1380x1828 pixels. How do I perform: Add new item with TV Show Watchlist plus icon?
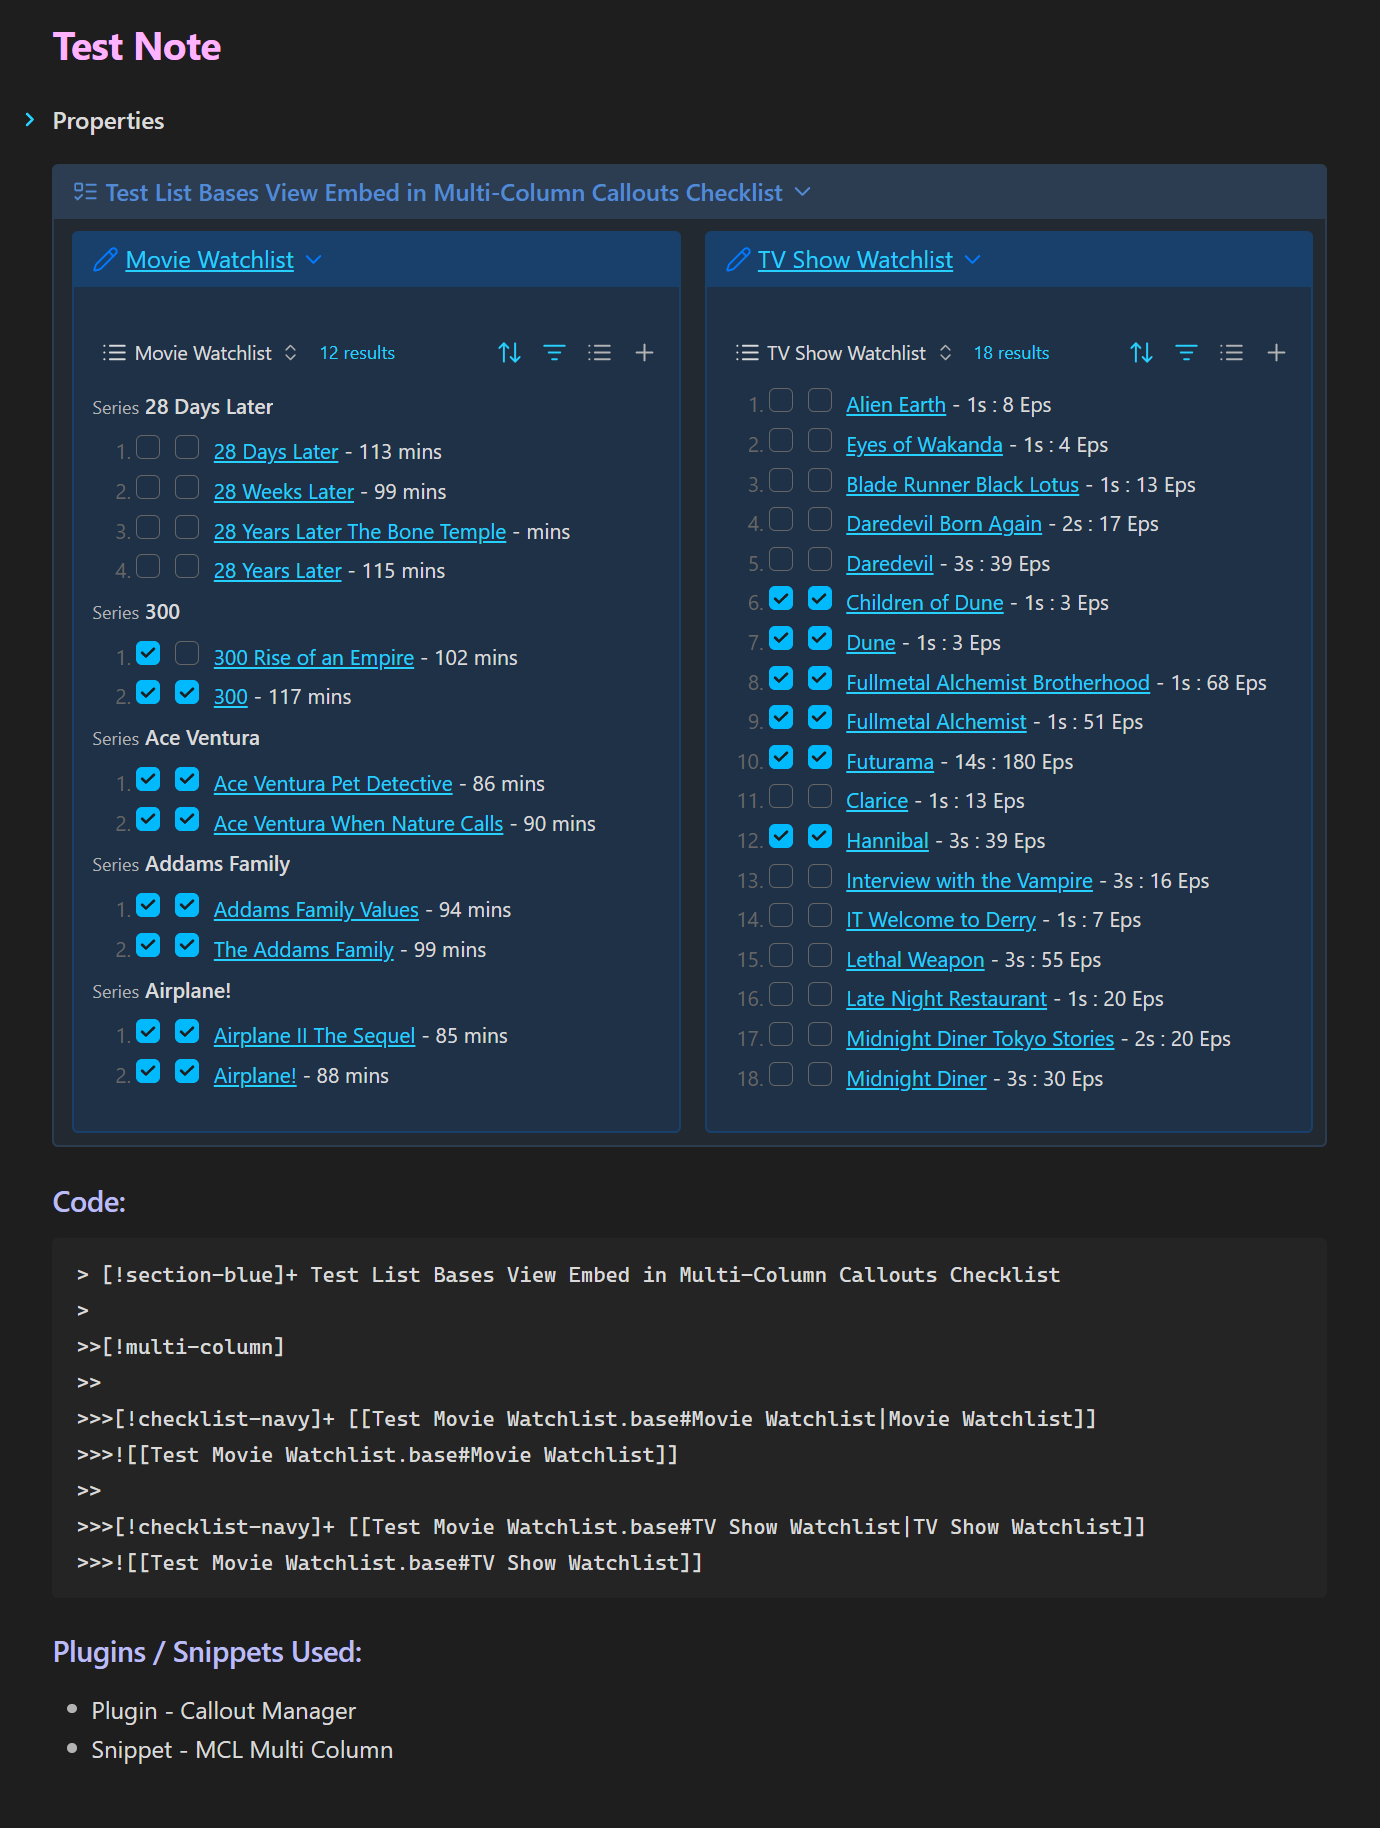[1276, 353]
